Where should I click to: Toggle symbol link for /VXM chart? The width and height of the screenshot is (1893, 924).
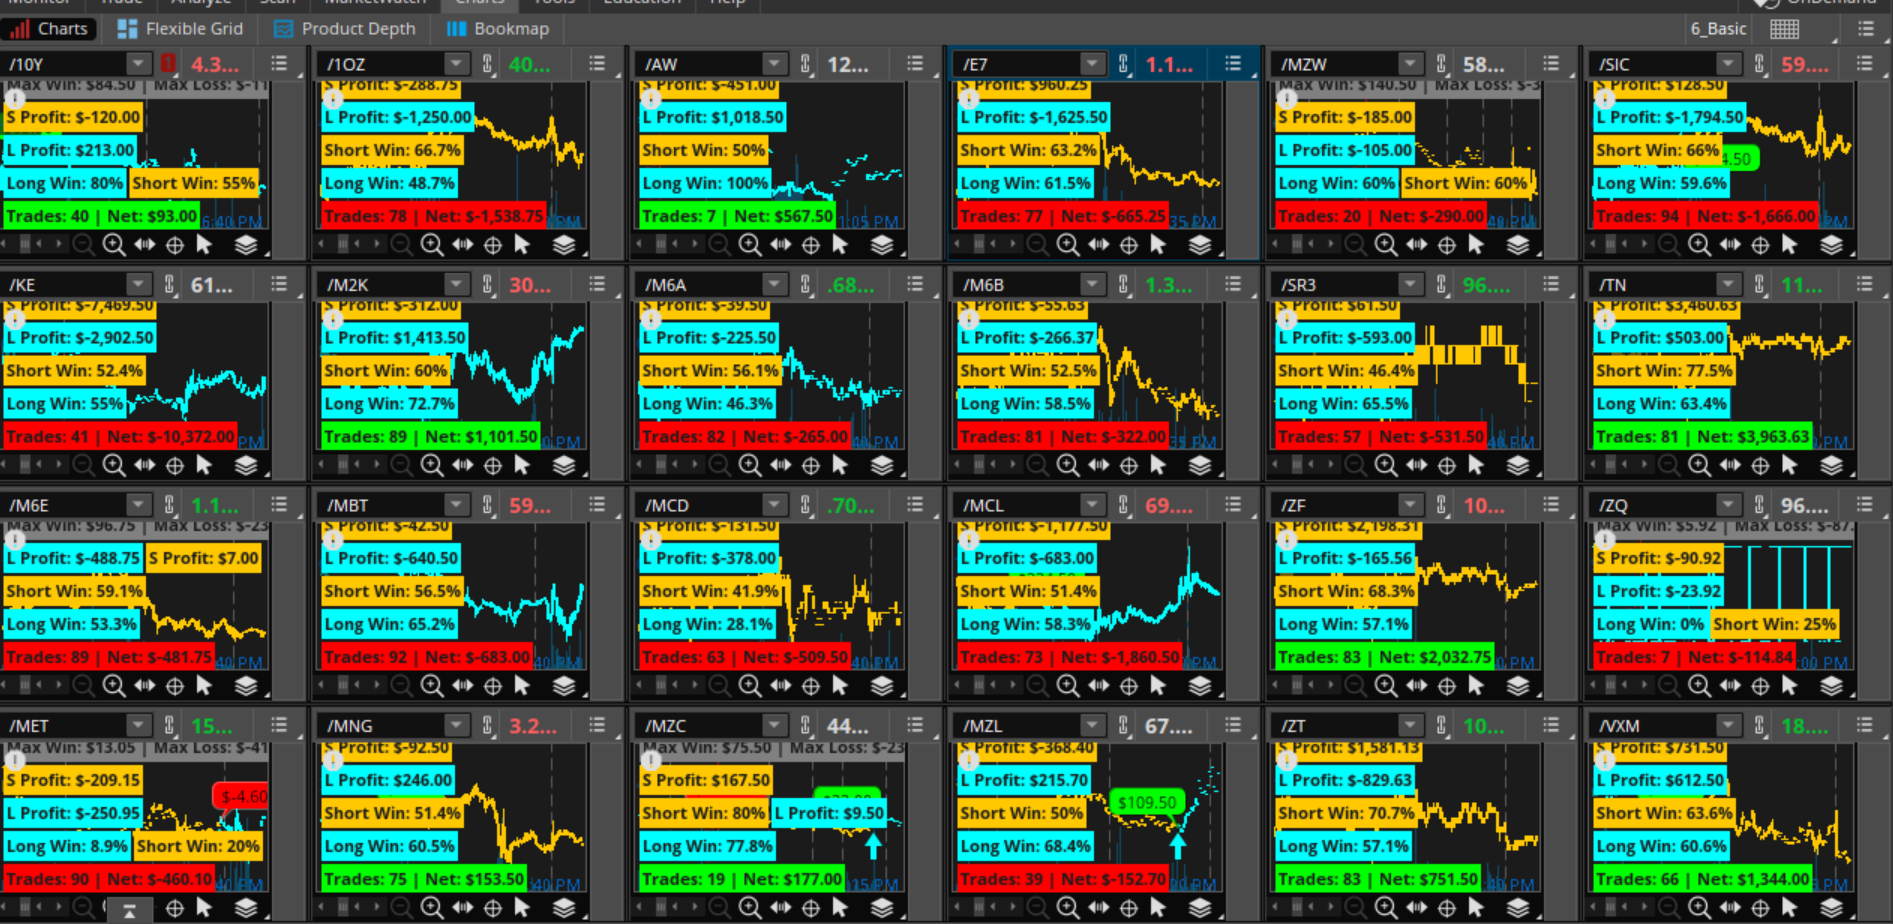click(1760, 726)
